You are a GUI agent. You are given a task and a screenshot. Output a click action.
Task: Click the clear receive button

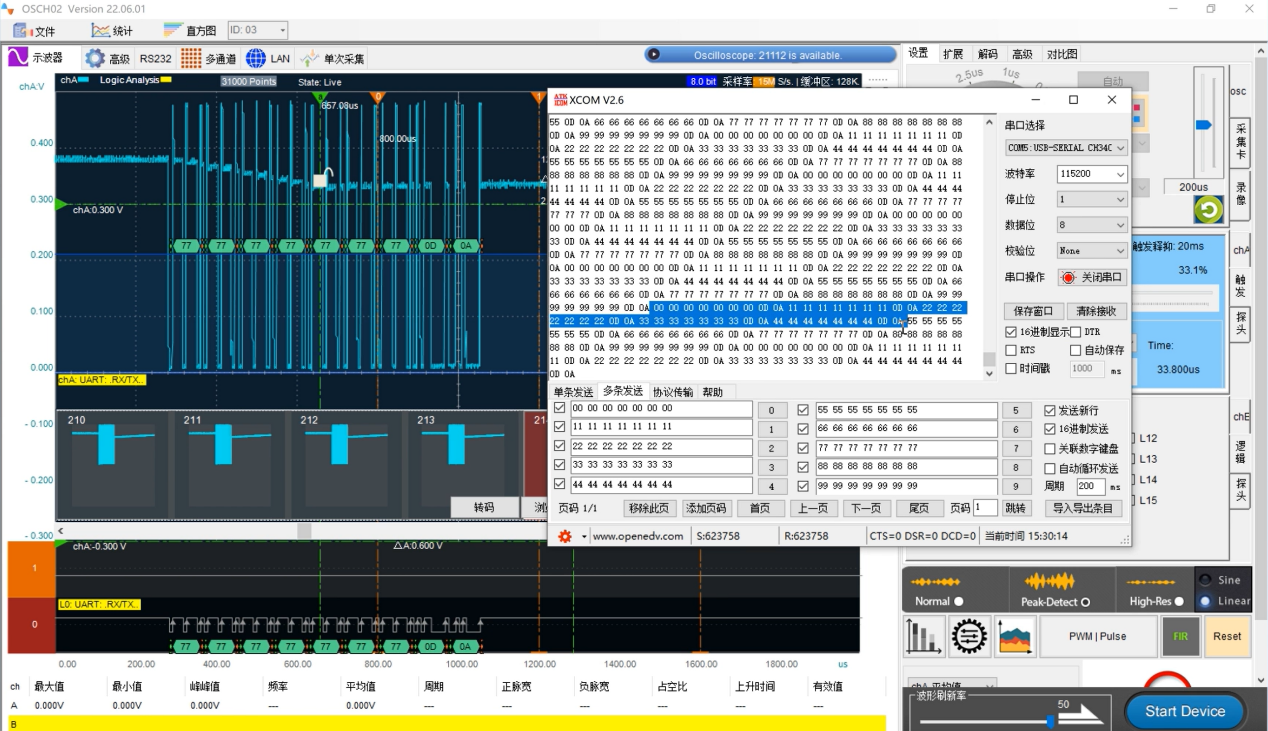1097,311
